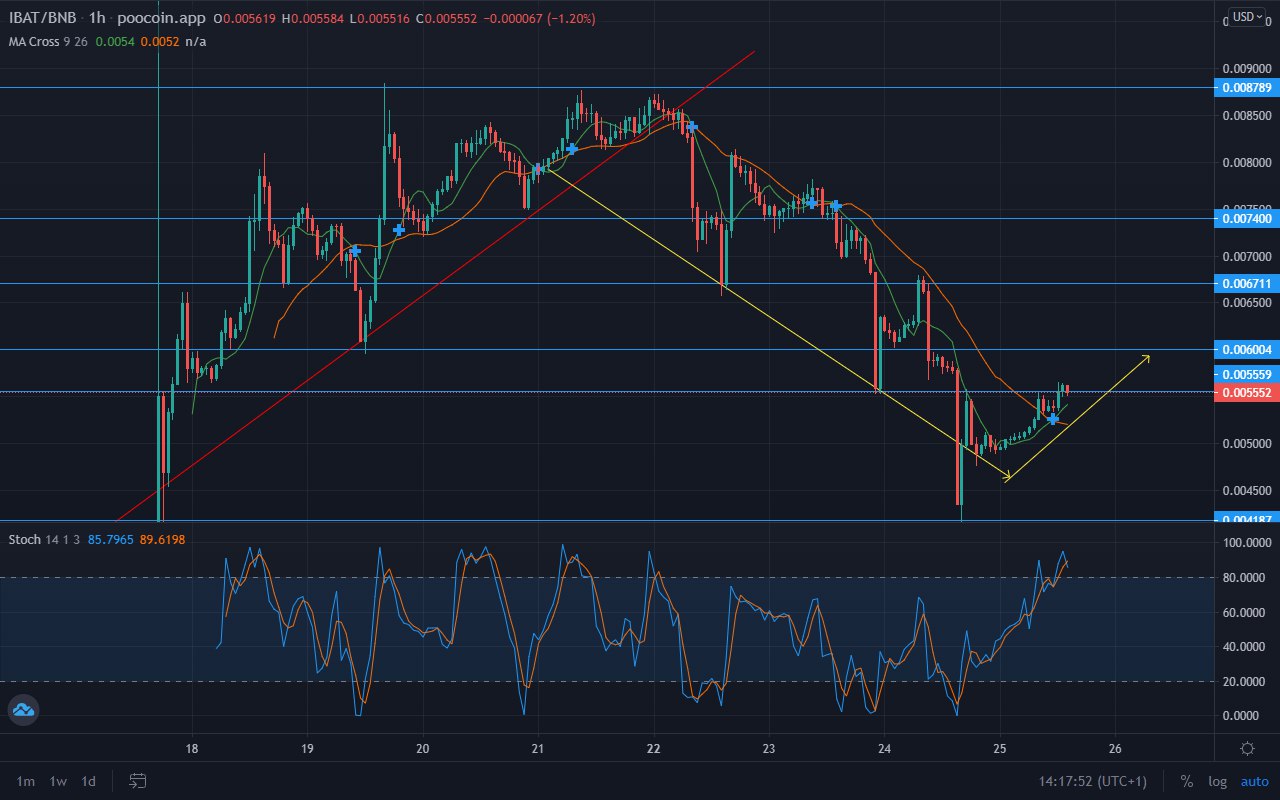This screenshot has width=1280, height=800.
Task: Click the IBAT/BNB symbol title
Action: 43,17
